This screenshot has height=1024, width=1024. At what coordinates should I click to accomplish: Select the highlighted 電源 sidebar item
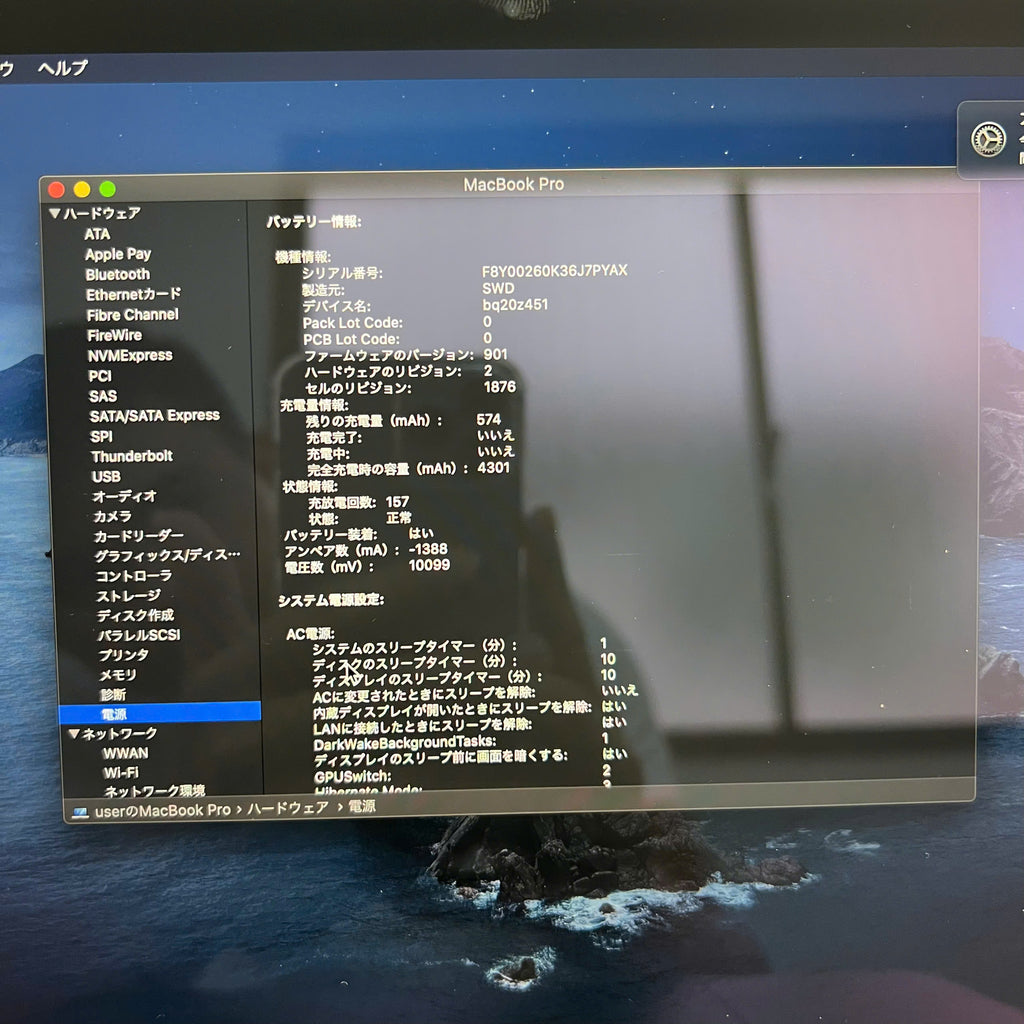click(x=159, y=713)
